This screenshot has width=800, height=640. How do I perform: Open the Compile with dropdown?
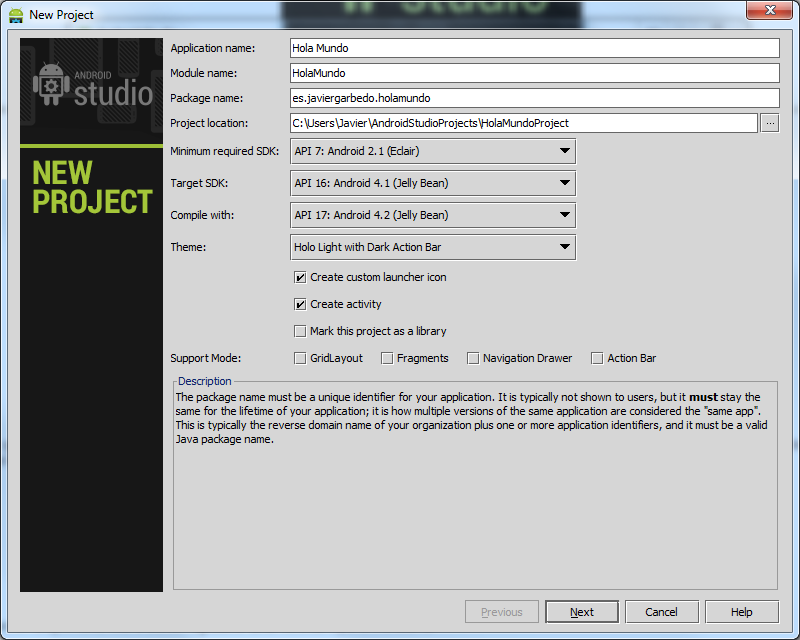coord(432,215)
